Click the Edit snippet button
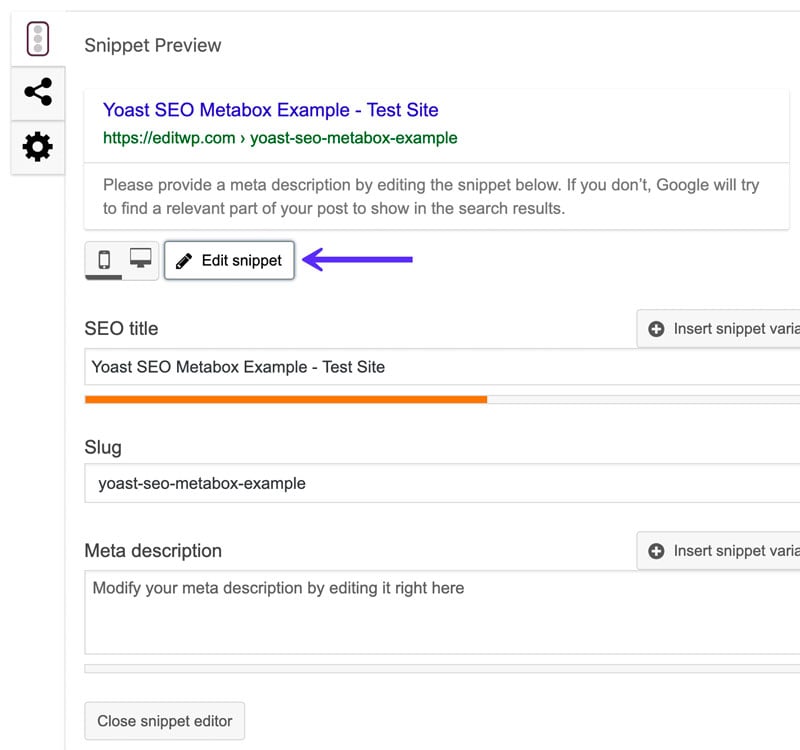Viewport: 800px width, 750px height. (230, 260)
